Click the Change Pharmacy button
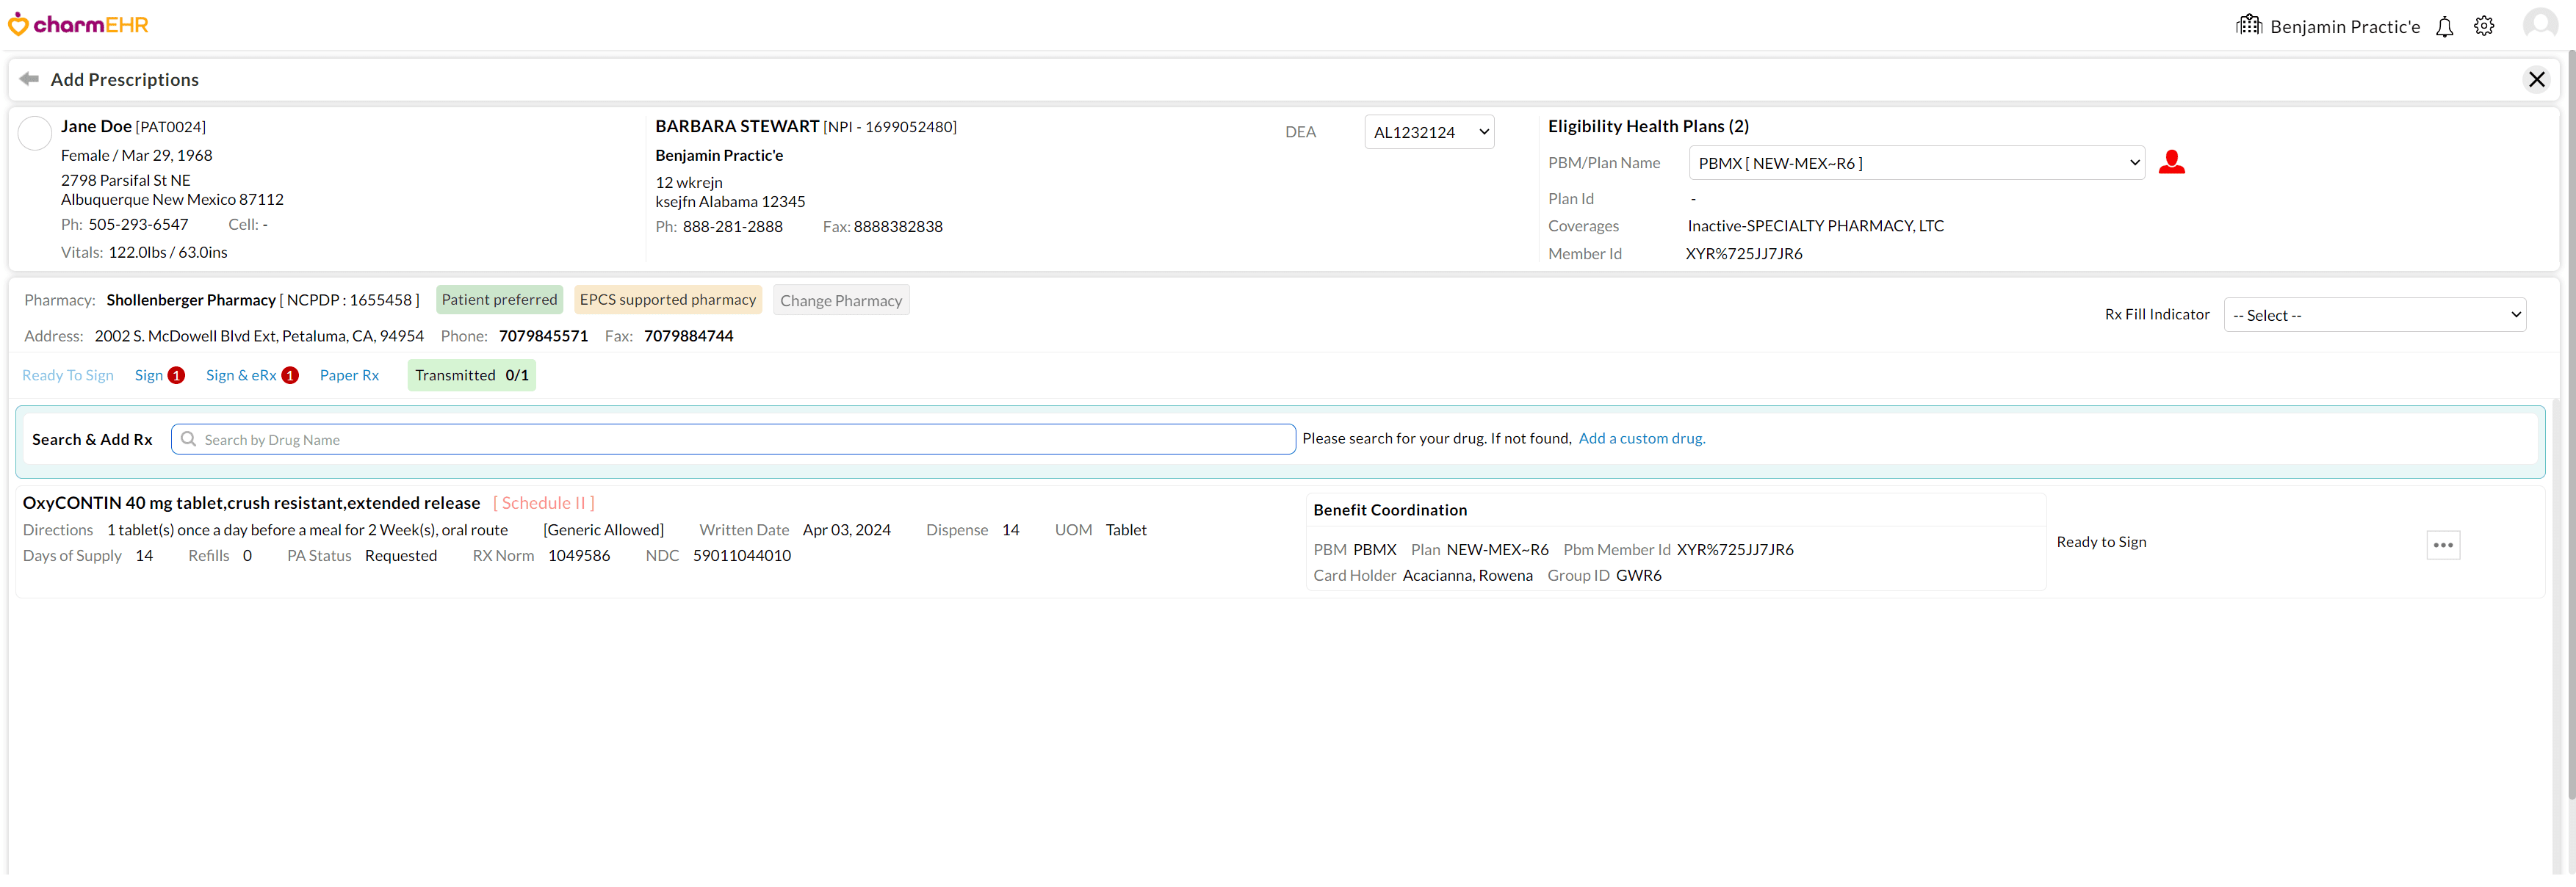Screen dimensions: 2576x887 (x=840, y=300)
